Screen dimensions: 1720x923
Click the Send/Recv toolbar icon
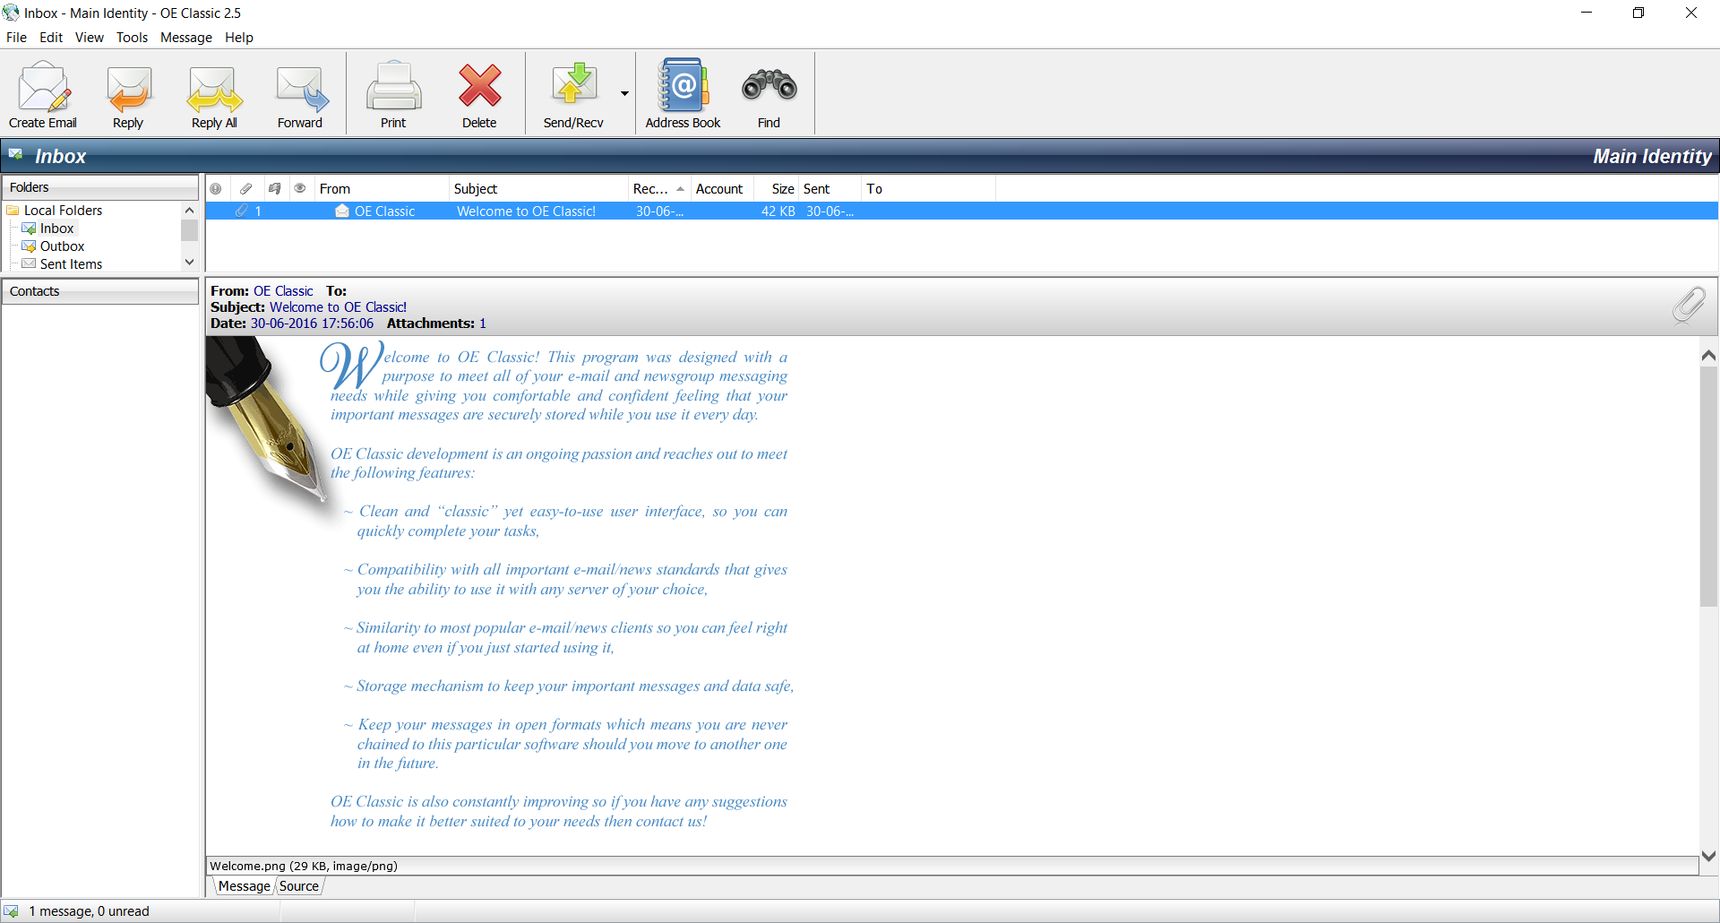click(x=573, y=93)
